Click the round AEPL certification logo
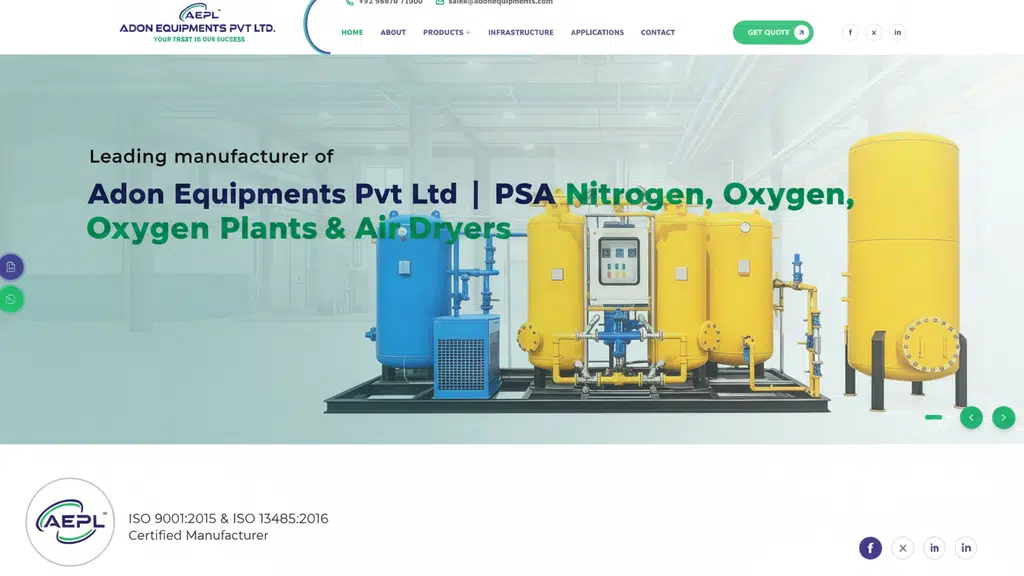 [70, 522]
